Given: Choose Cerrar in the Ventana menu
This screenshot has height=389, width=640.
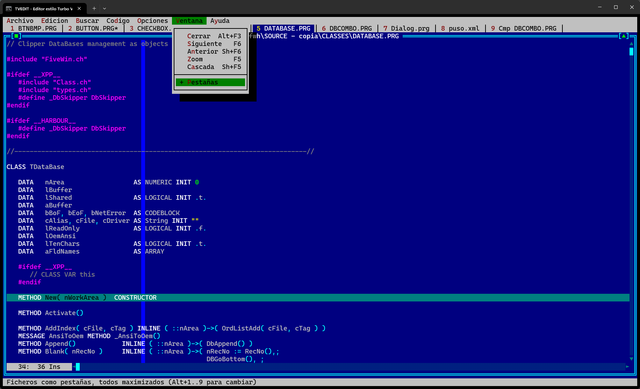Looking at the screenshot, I should tap(210, 36).
